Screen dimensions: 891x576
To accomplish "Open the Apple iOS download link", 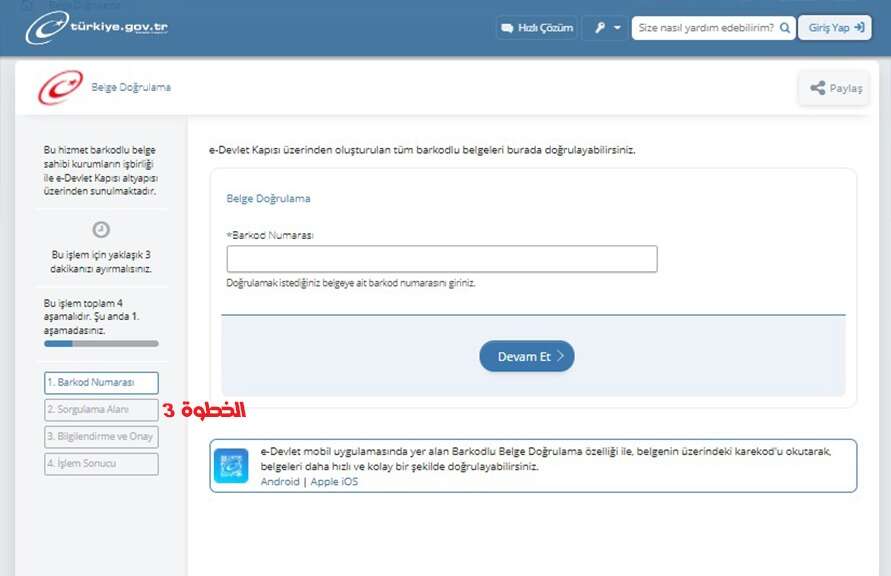I will 334,482.
